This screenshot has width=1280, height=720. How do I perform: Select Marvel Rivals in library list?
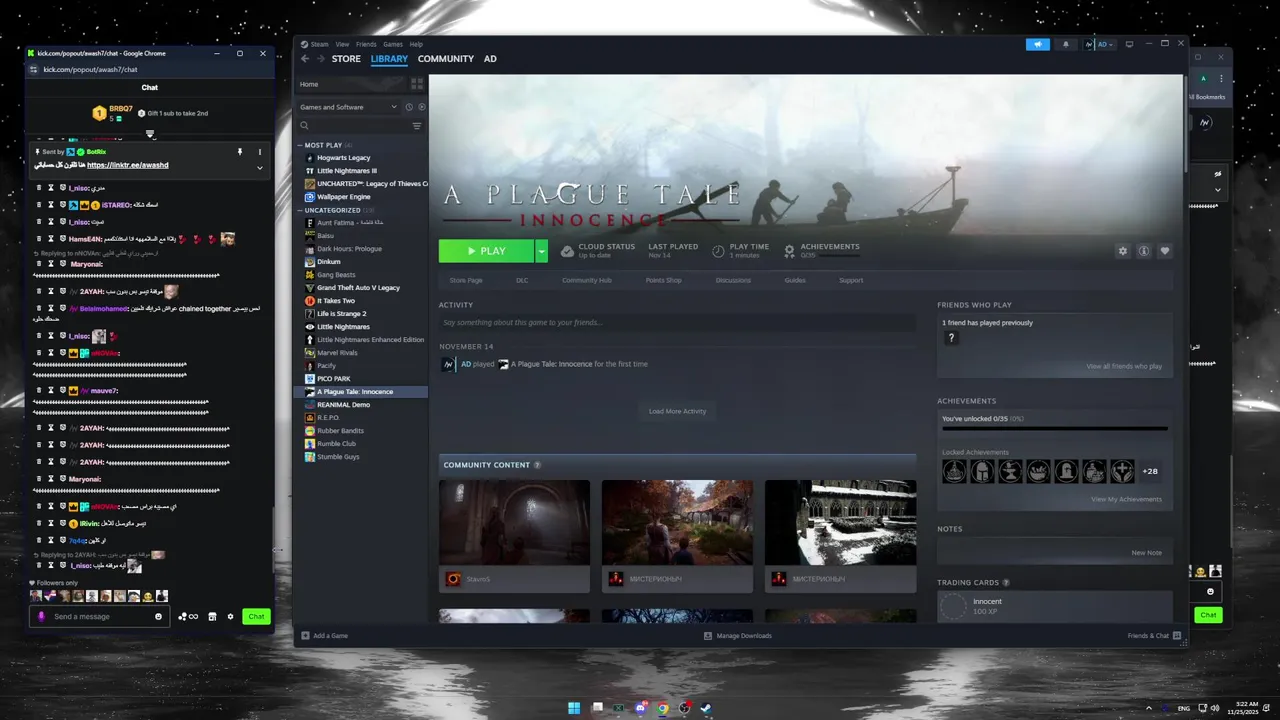[337, 353]
